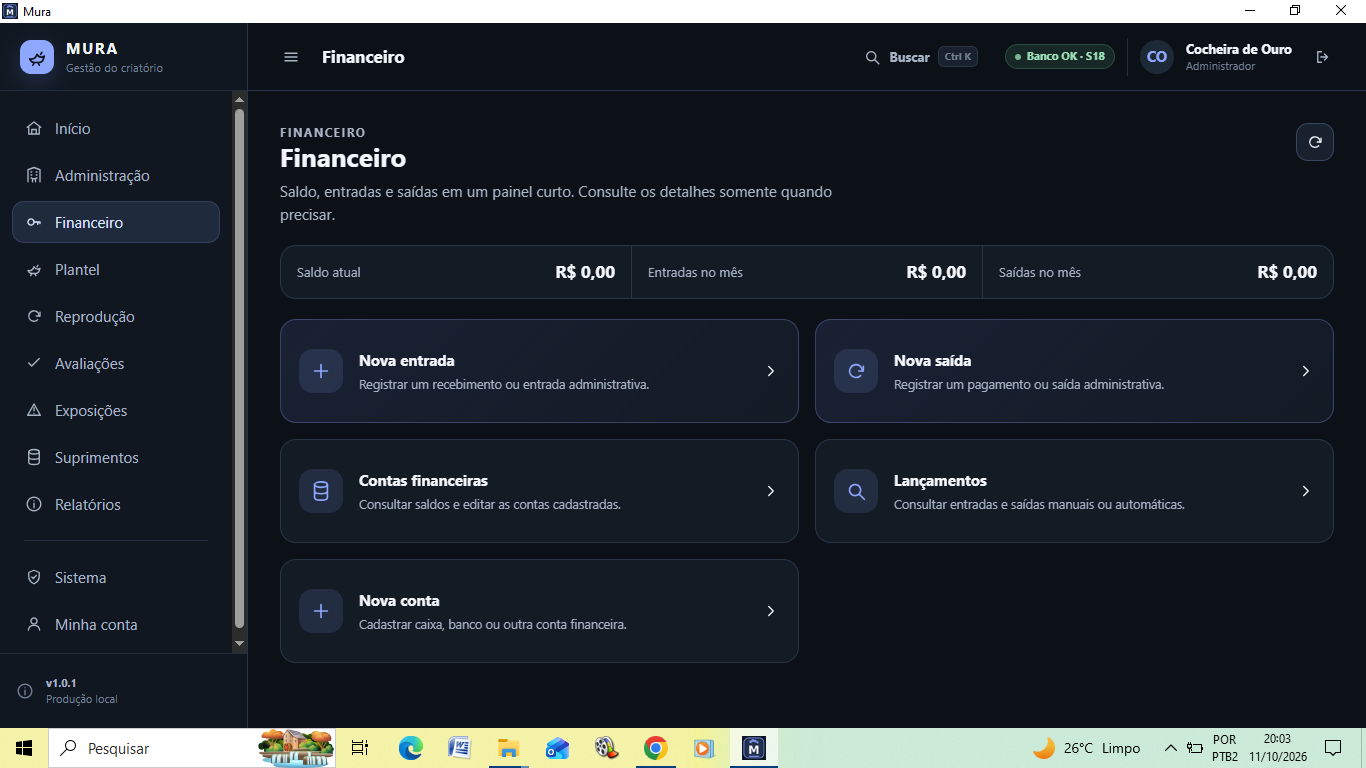The height and width of the screenshot is (768, 1366).
Task: Click the triangle icon beside Exposições
Action: [34, 410]
